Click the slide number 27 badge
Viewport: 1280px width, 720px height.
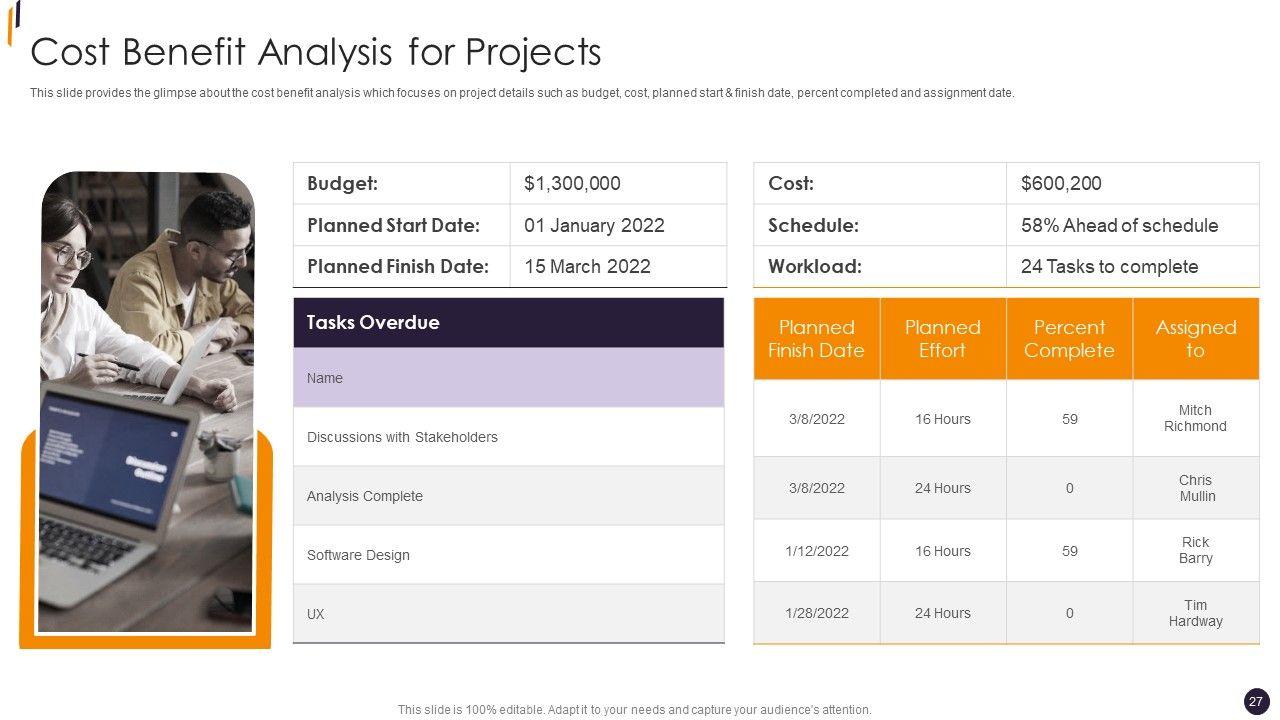[x=1256, y=701]
